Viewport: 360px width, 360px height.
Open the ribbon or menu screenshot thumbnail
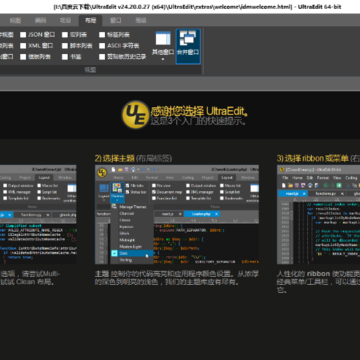point(318,214)
